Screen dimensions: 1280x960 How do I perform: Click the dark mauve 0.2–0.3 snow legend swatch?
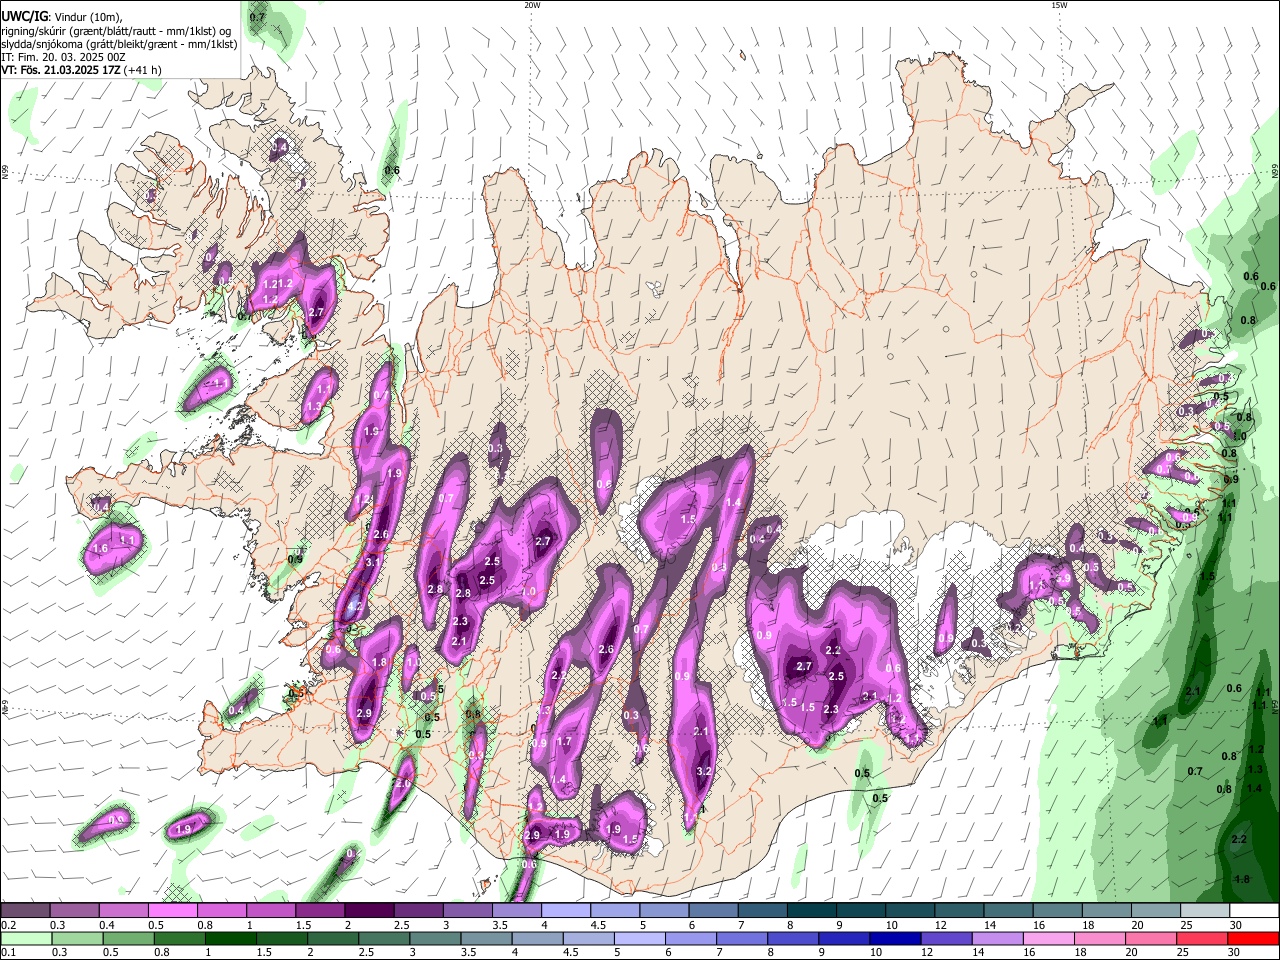click(x=26, y=910)
